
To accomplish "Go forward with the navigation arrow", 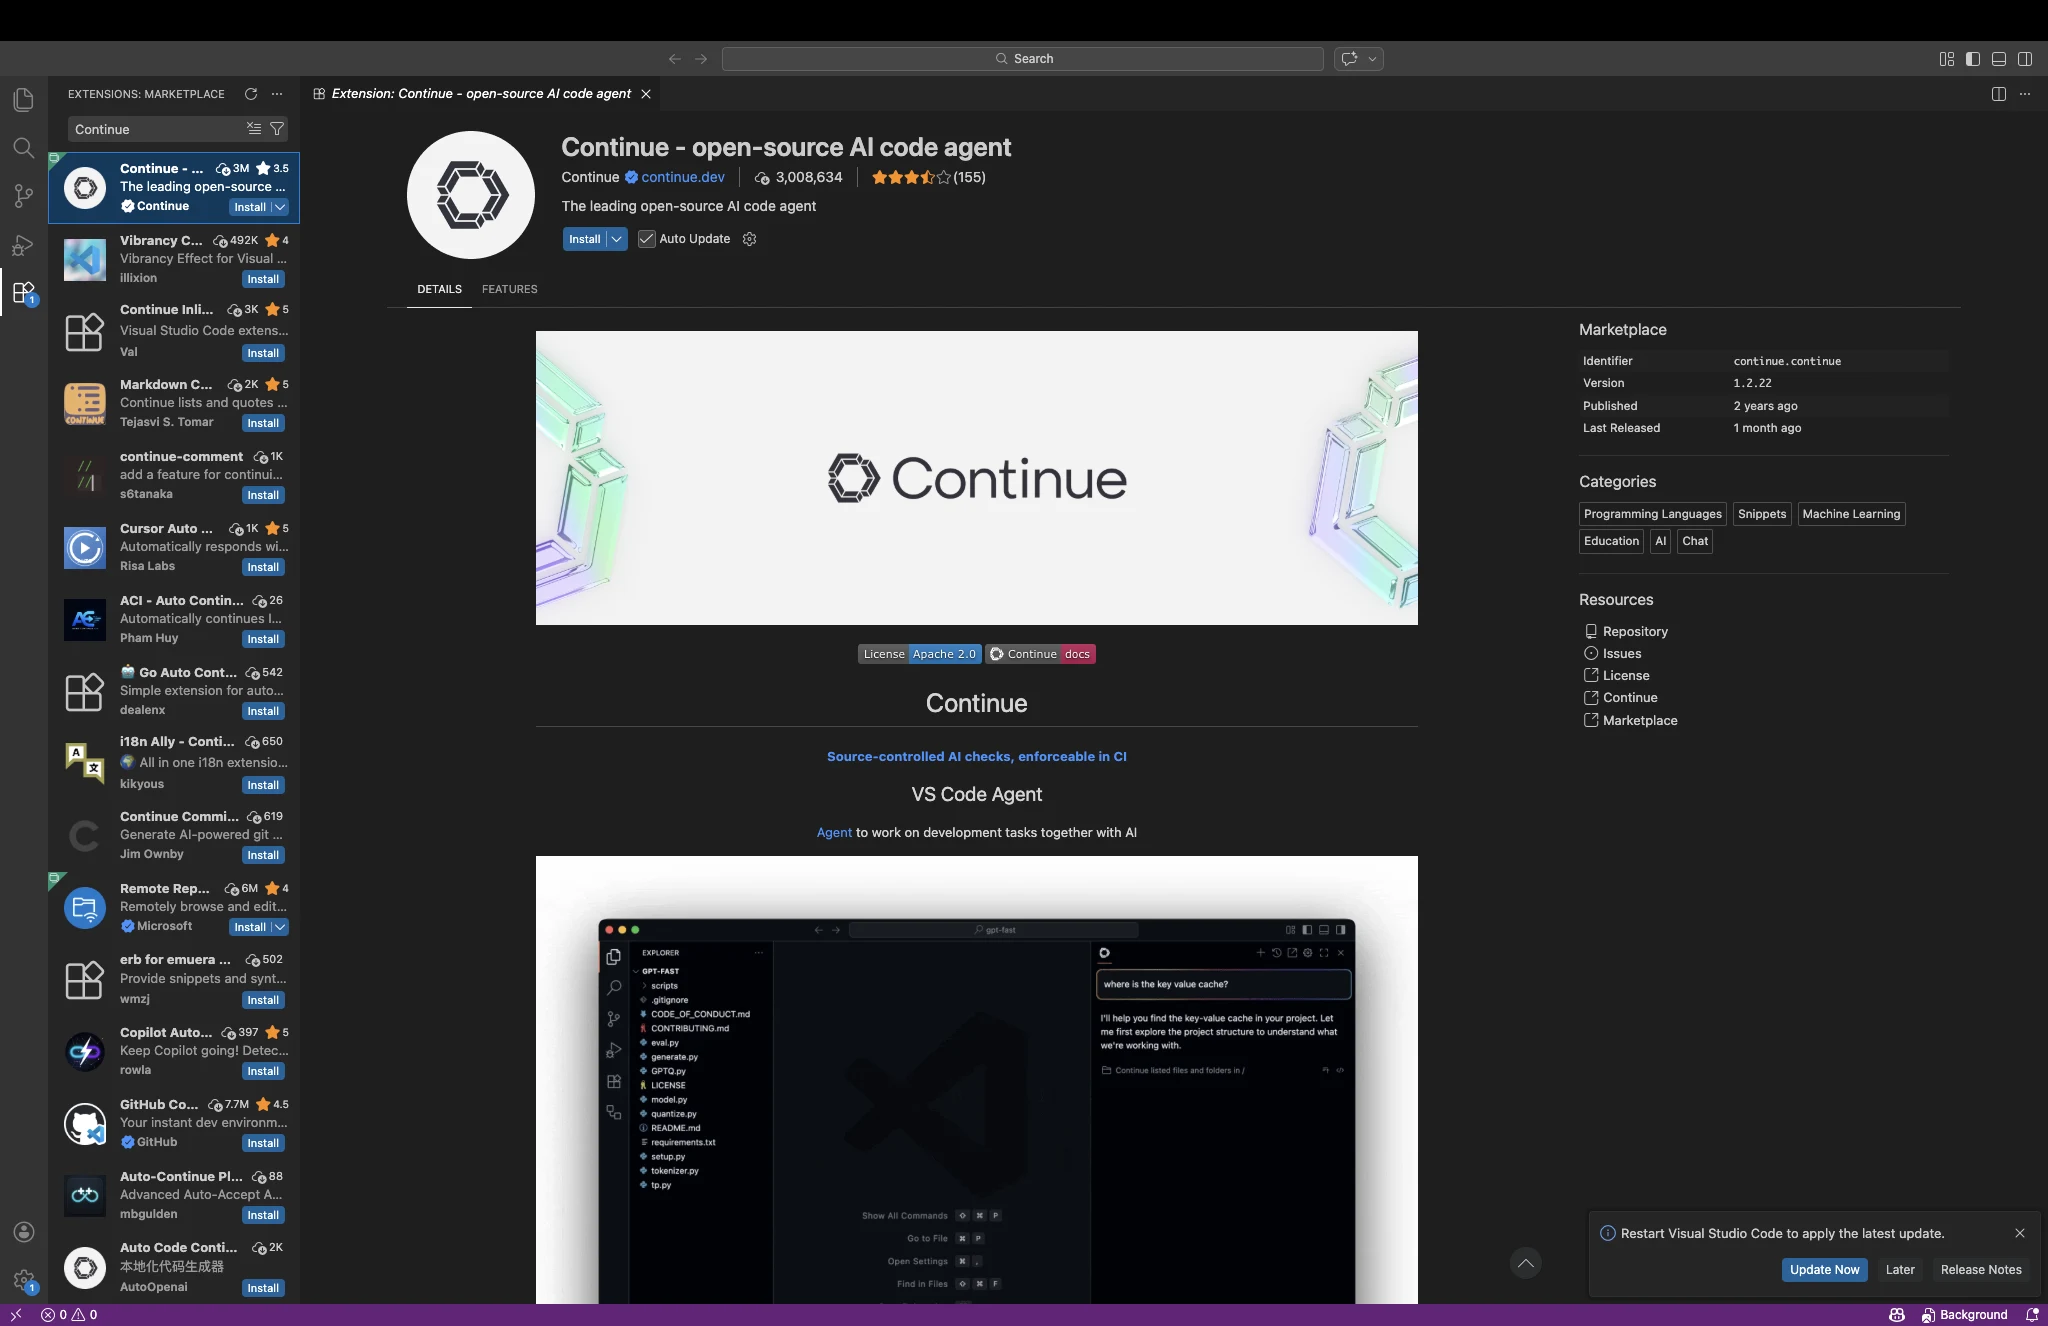I will pos(701,59).
